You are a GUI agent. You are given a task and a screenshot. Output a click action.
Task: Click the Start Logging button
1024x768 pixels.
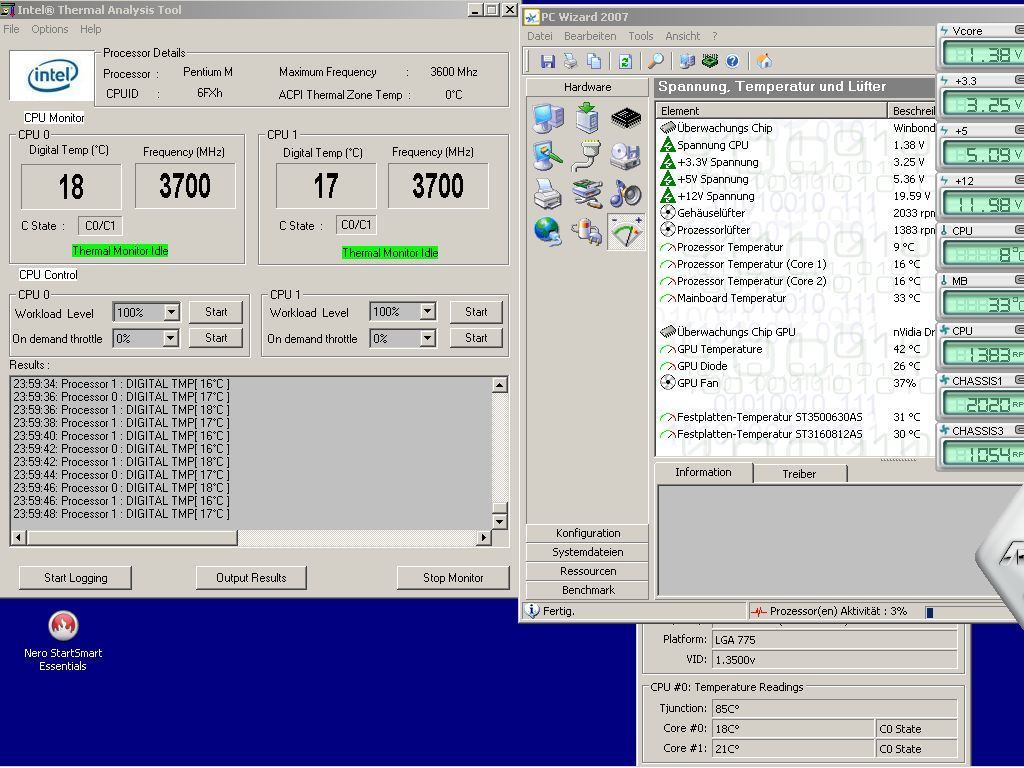tap(76, 578)
